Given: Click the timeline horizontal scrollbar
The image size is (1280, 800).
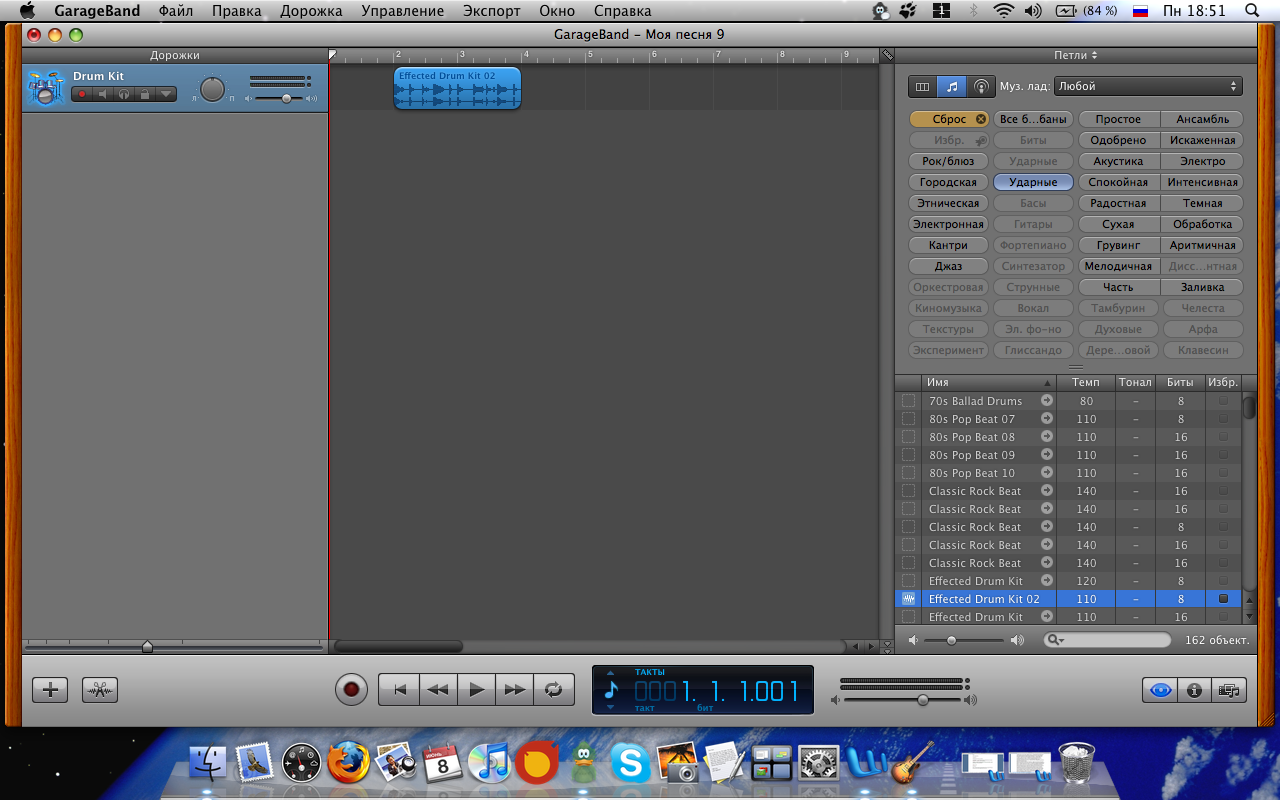Looking at the screenshot, I should (398, 647).
